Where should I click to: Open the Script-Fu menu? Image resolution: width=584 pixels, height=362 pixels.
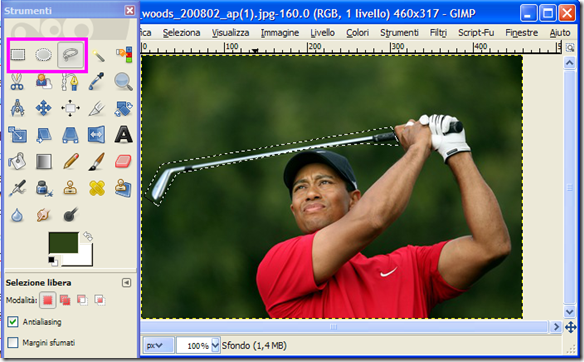476,33
